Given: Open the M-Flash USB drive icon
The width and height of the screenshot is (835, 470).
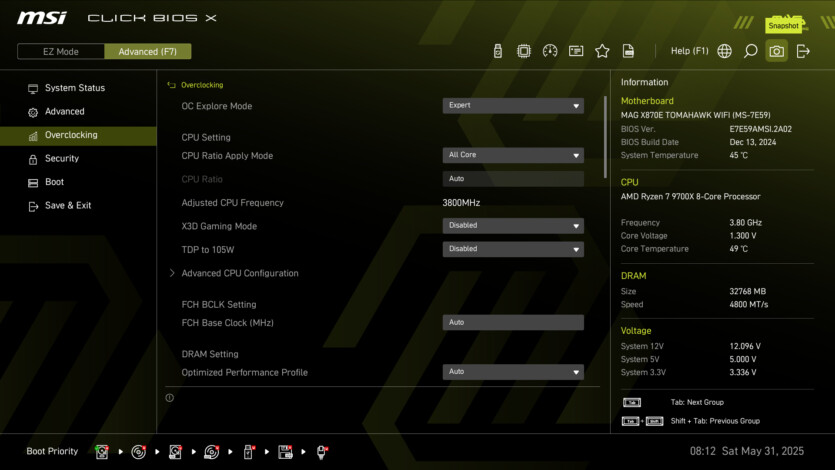Looking at the screenshot, I should 497,51.
